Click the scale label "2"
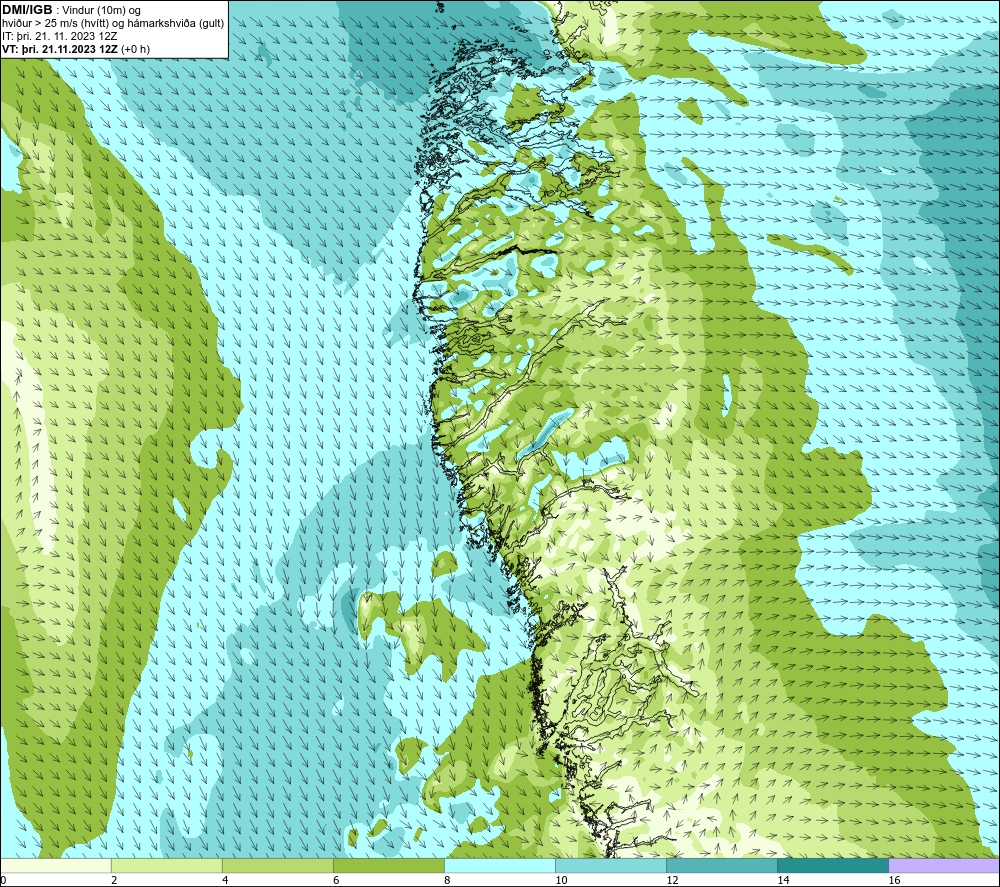 (x=114, y=880)
